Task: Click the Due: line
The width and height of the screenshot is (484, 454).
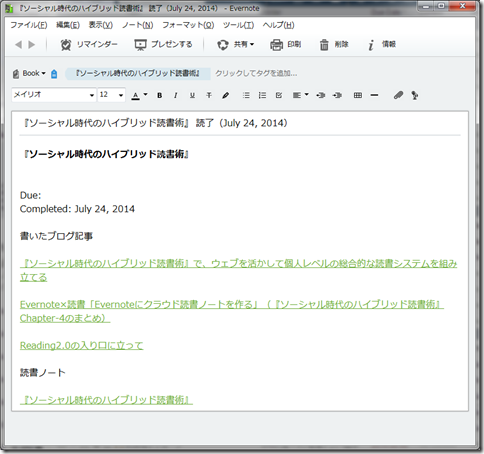Action: coord(30,195)
